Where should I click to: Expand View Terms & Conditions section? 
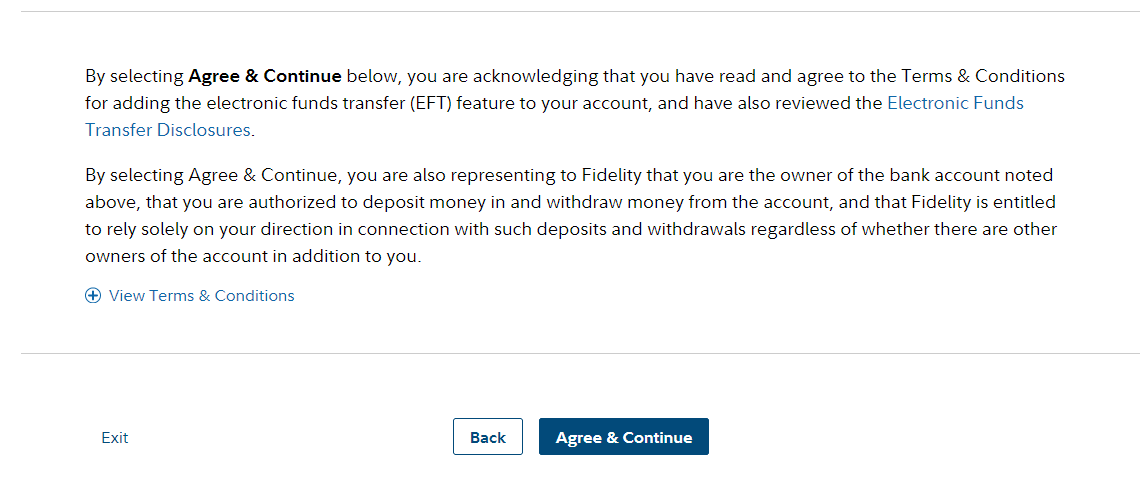(x=200, y=296)
